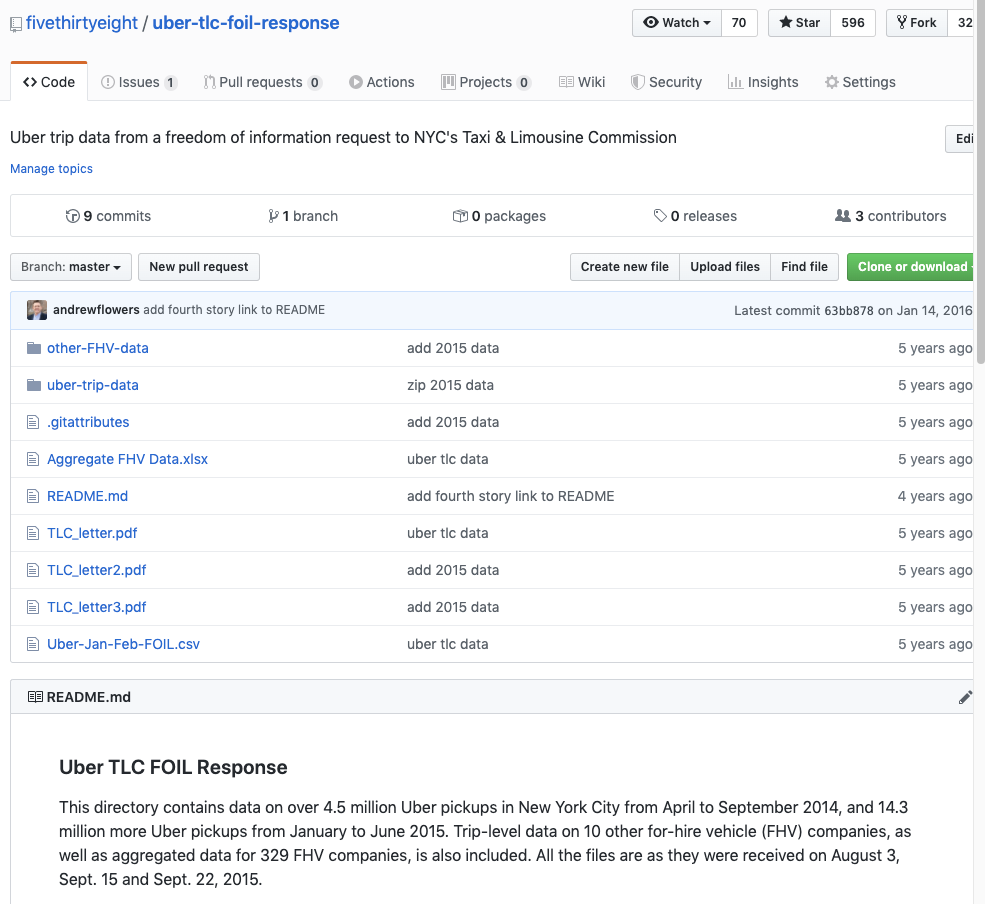
Task: Click the graph icon on Insights tab
Action: coord(735,82)
